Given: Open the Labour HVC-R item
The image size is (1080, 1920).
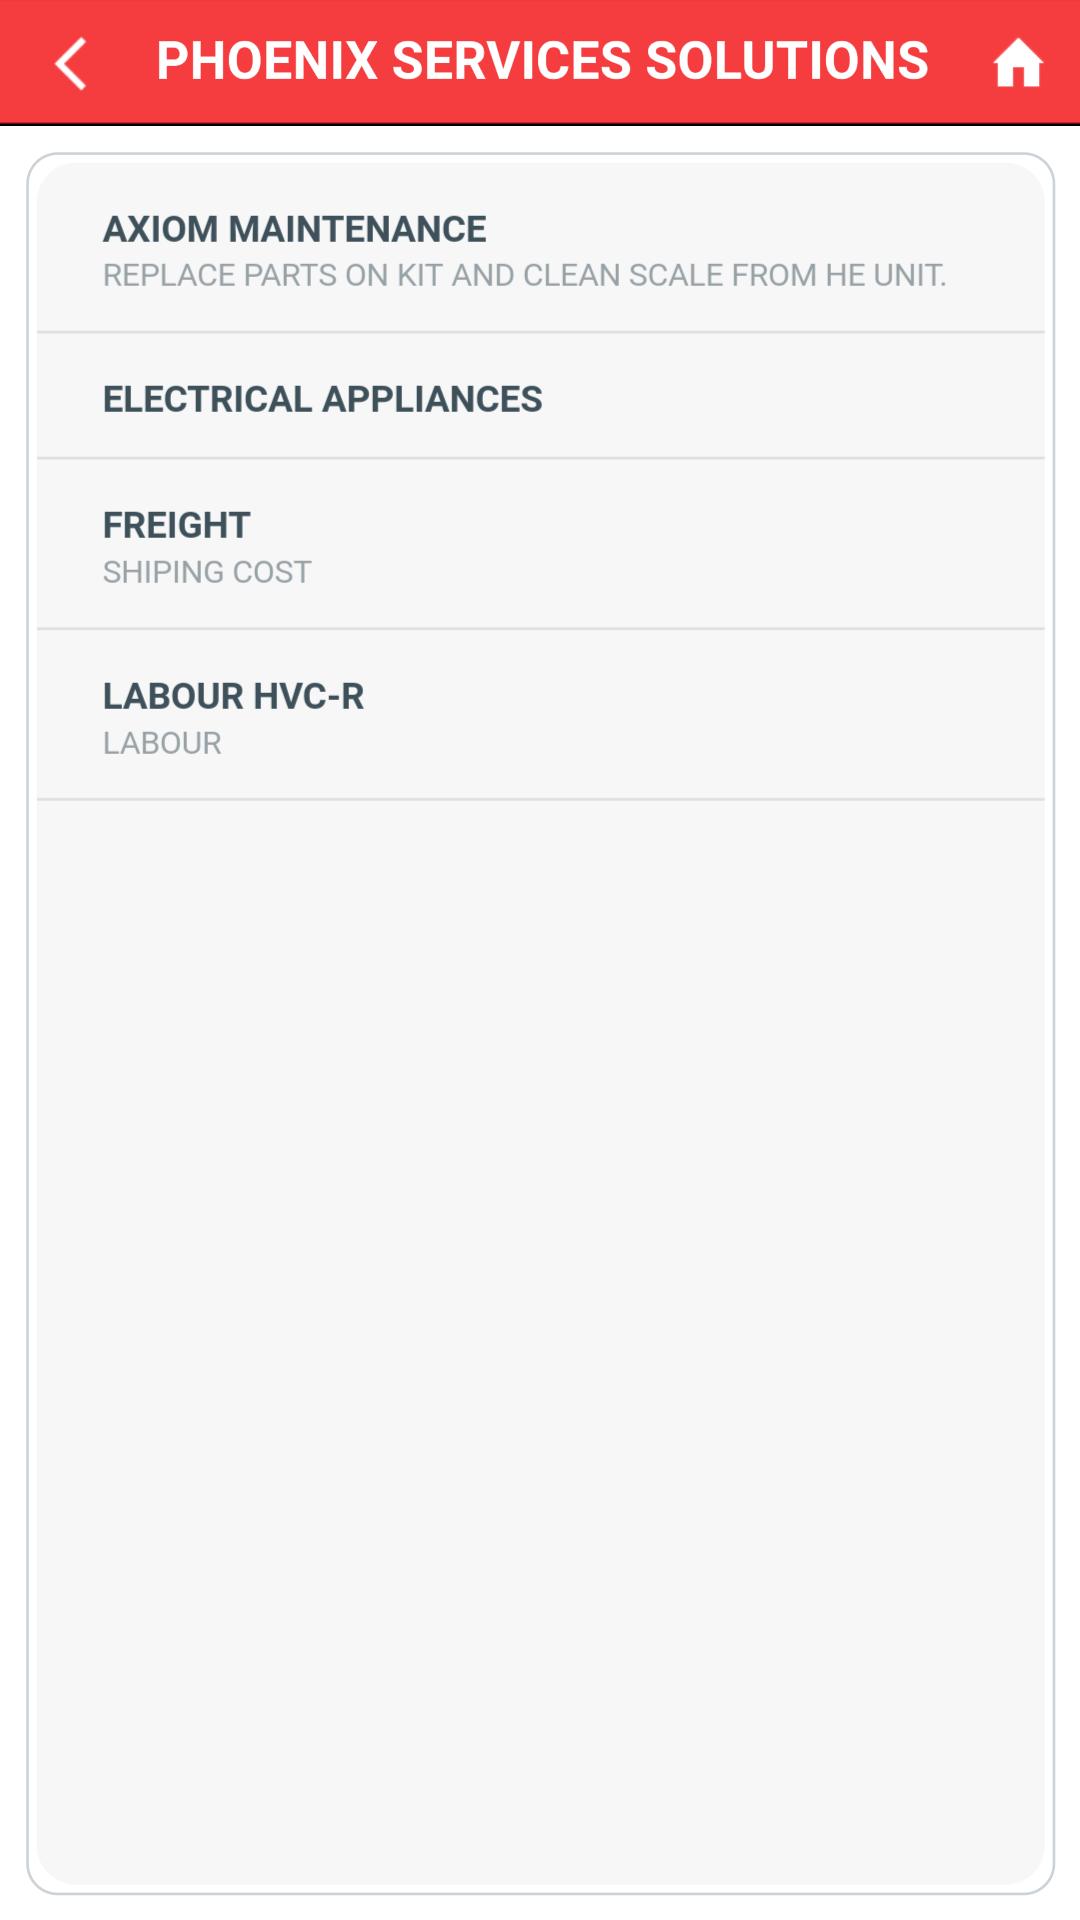Looking at the screenshot, I should tap(540, 716).
